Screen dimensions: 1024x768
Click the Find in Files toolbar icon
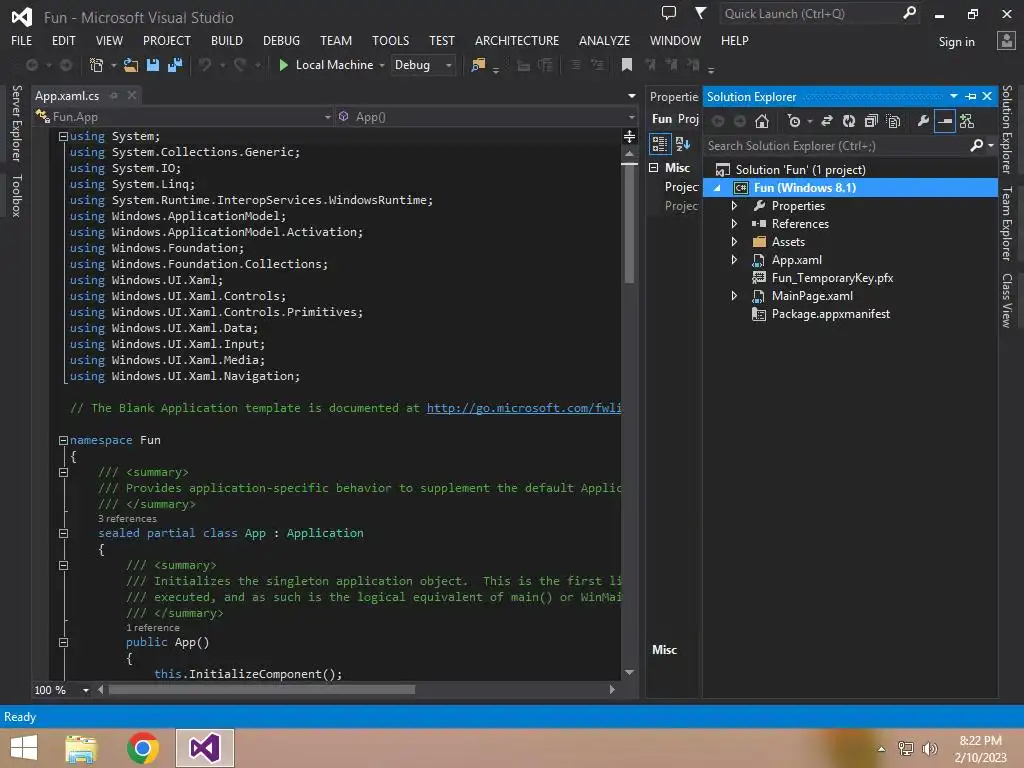point(478,65)
